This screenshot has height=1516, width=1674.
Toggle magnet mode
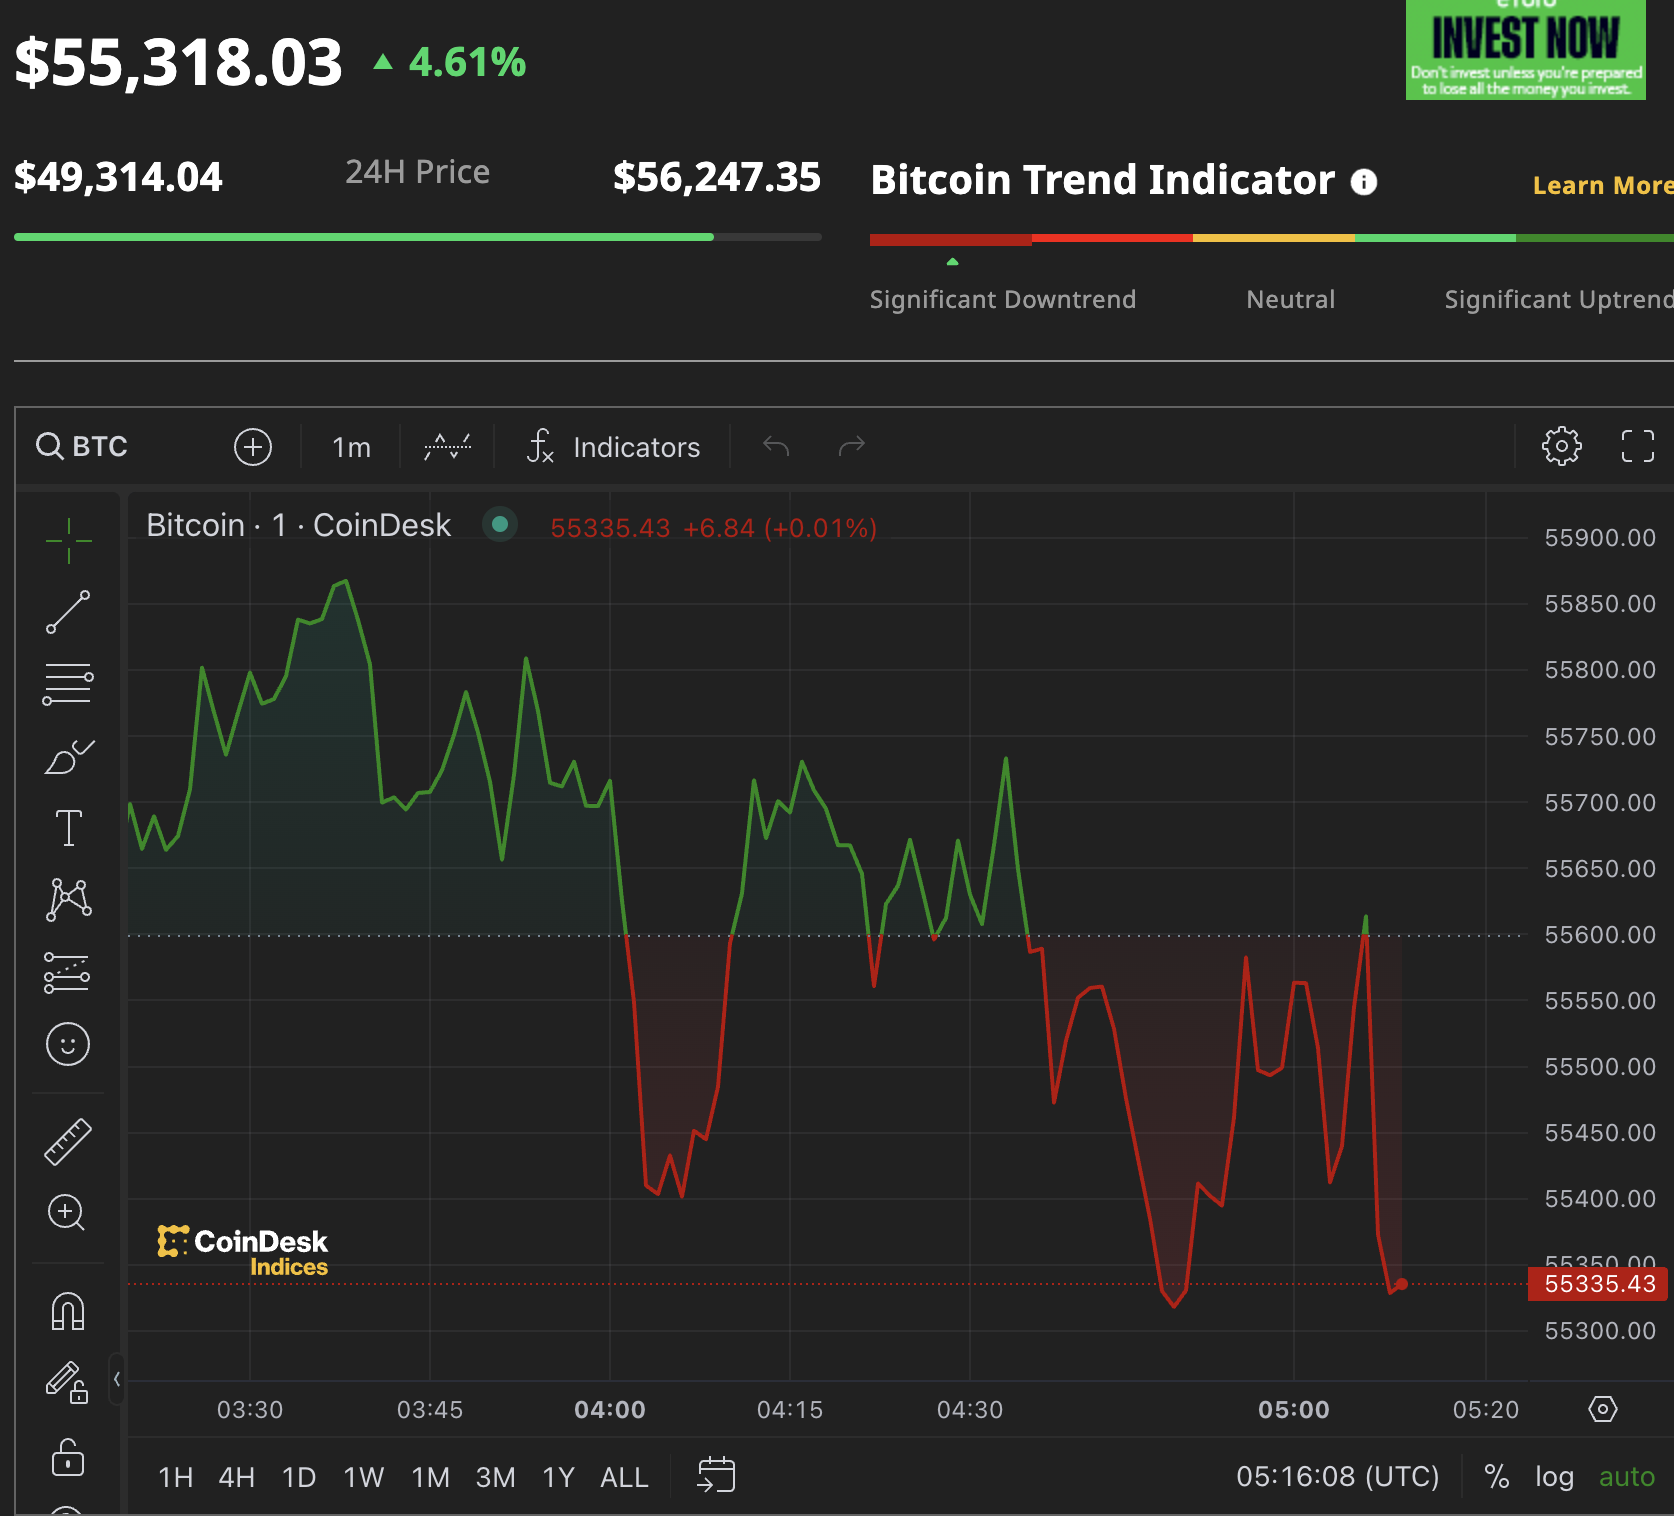68,1311
